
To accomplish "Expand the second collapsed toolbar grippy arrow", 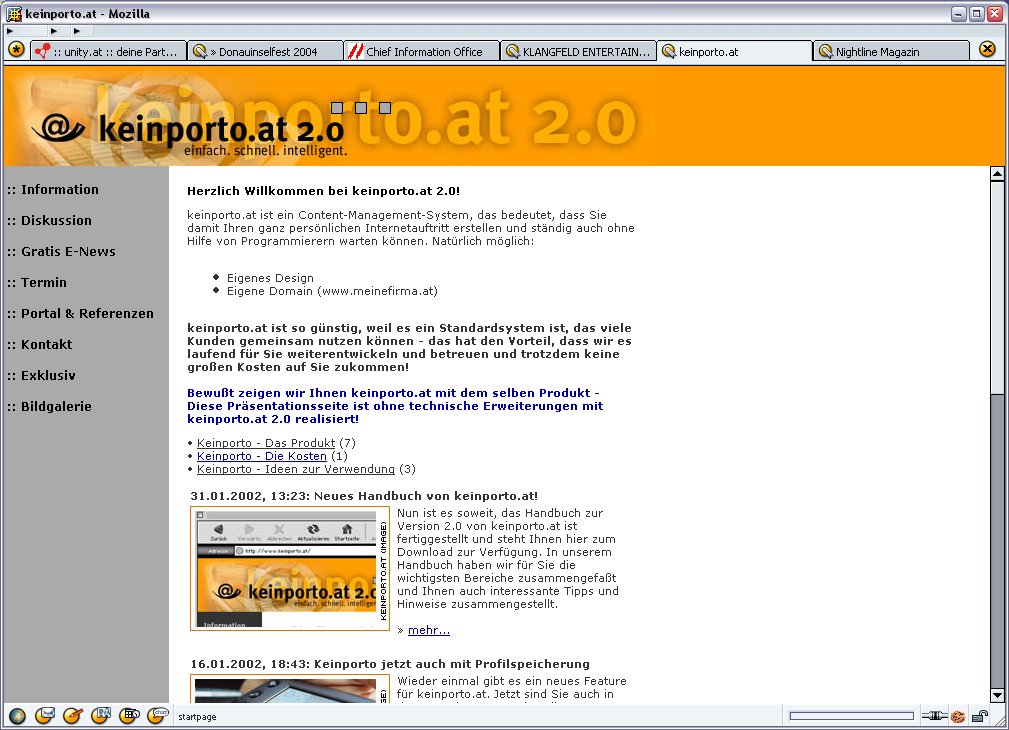I will click(x=54, y=31).
